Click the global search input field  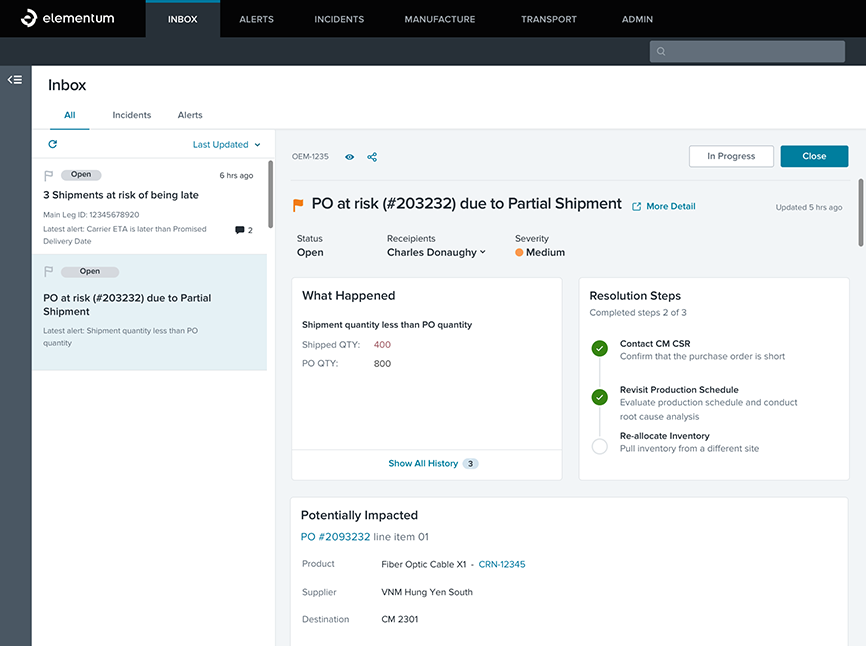(747, 51)
